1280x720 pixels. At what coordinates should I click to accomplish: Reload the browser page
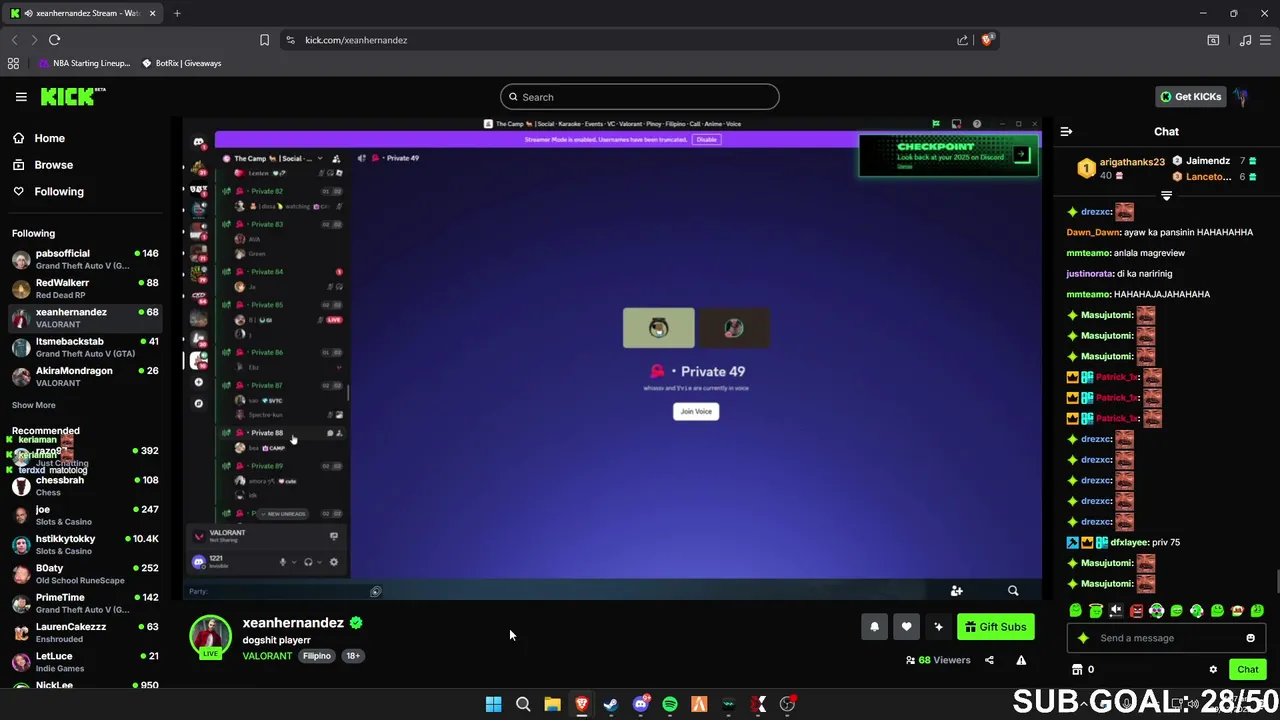point(54,40)
